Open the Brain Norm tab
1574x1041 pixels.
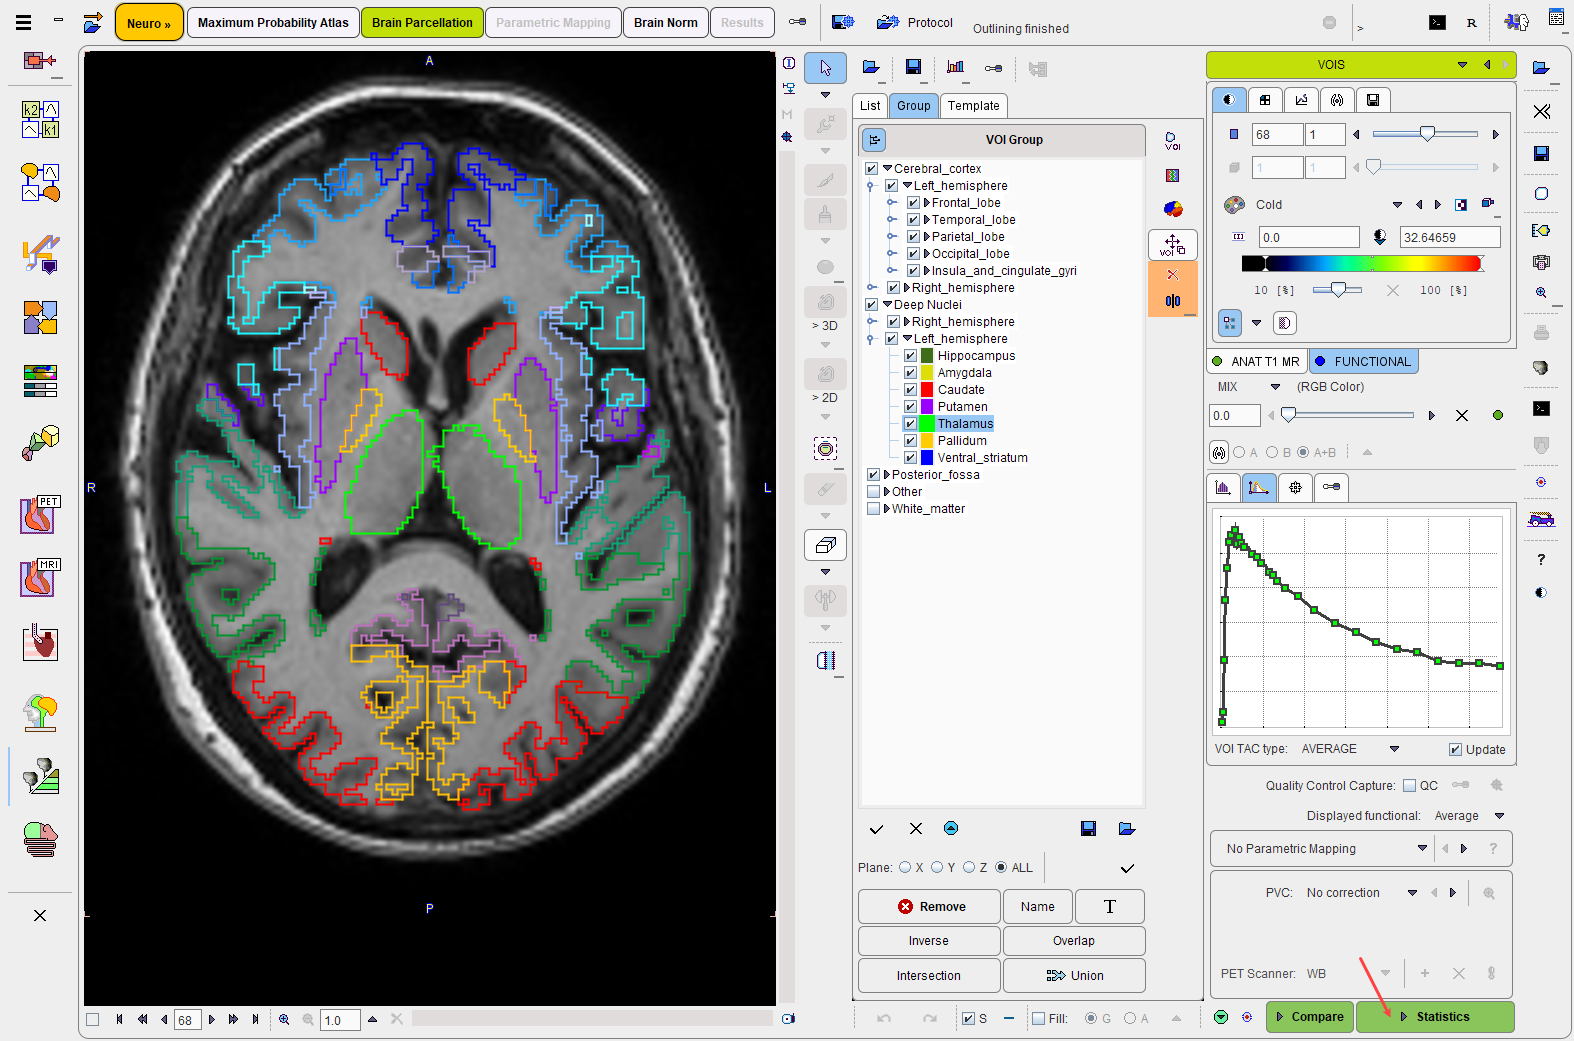point(666,22)
